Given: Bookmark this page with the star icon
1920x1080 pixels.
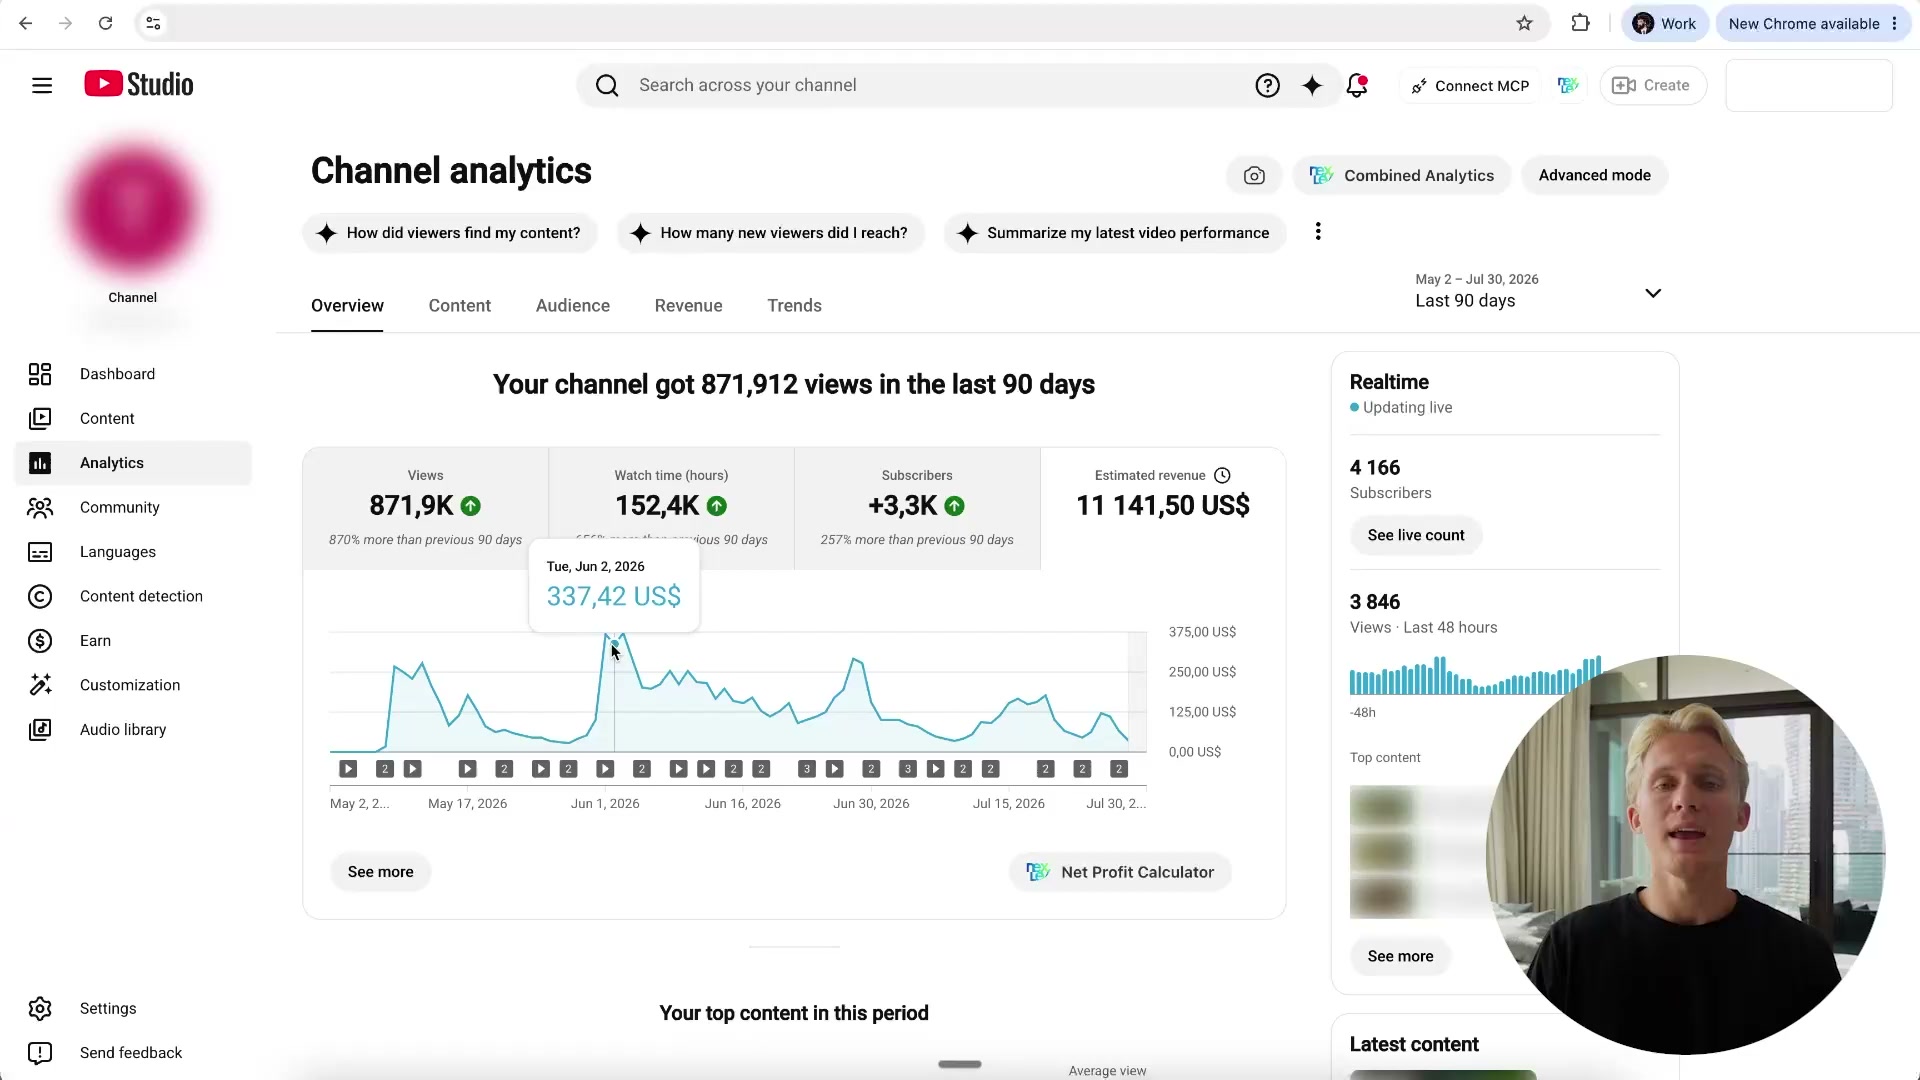Looking at the screenshot, I should coord(1524,23).
